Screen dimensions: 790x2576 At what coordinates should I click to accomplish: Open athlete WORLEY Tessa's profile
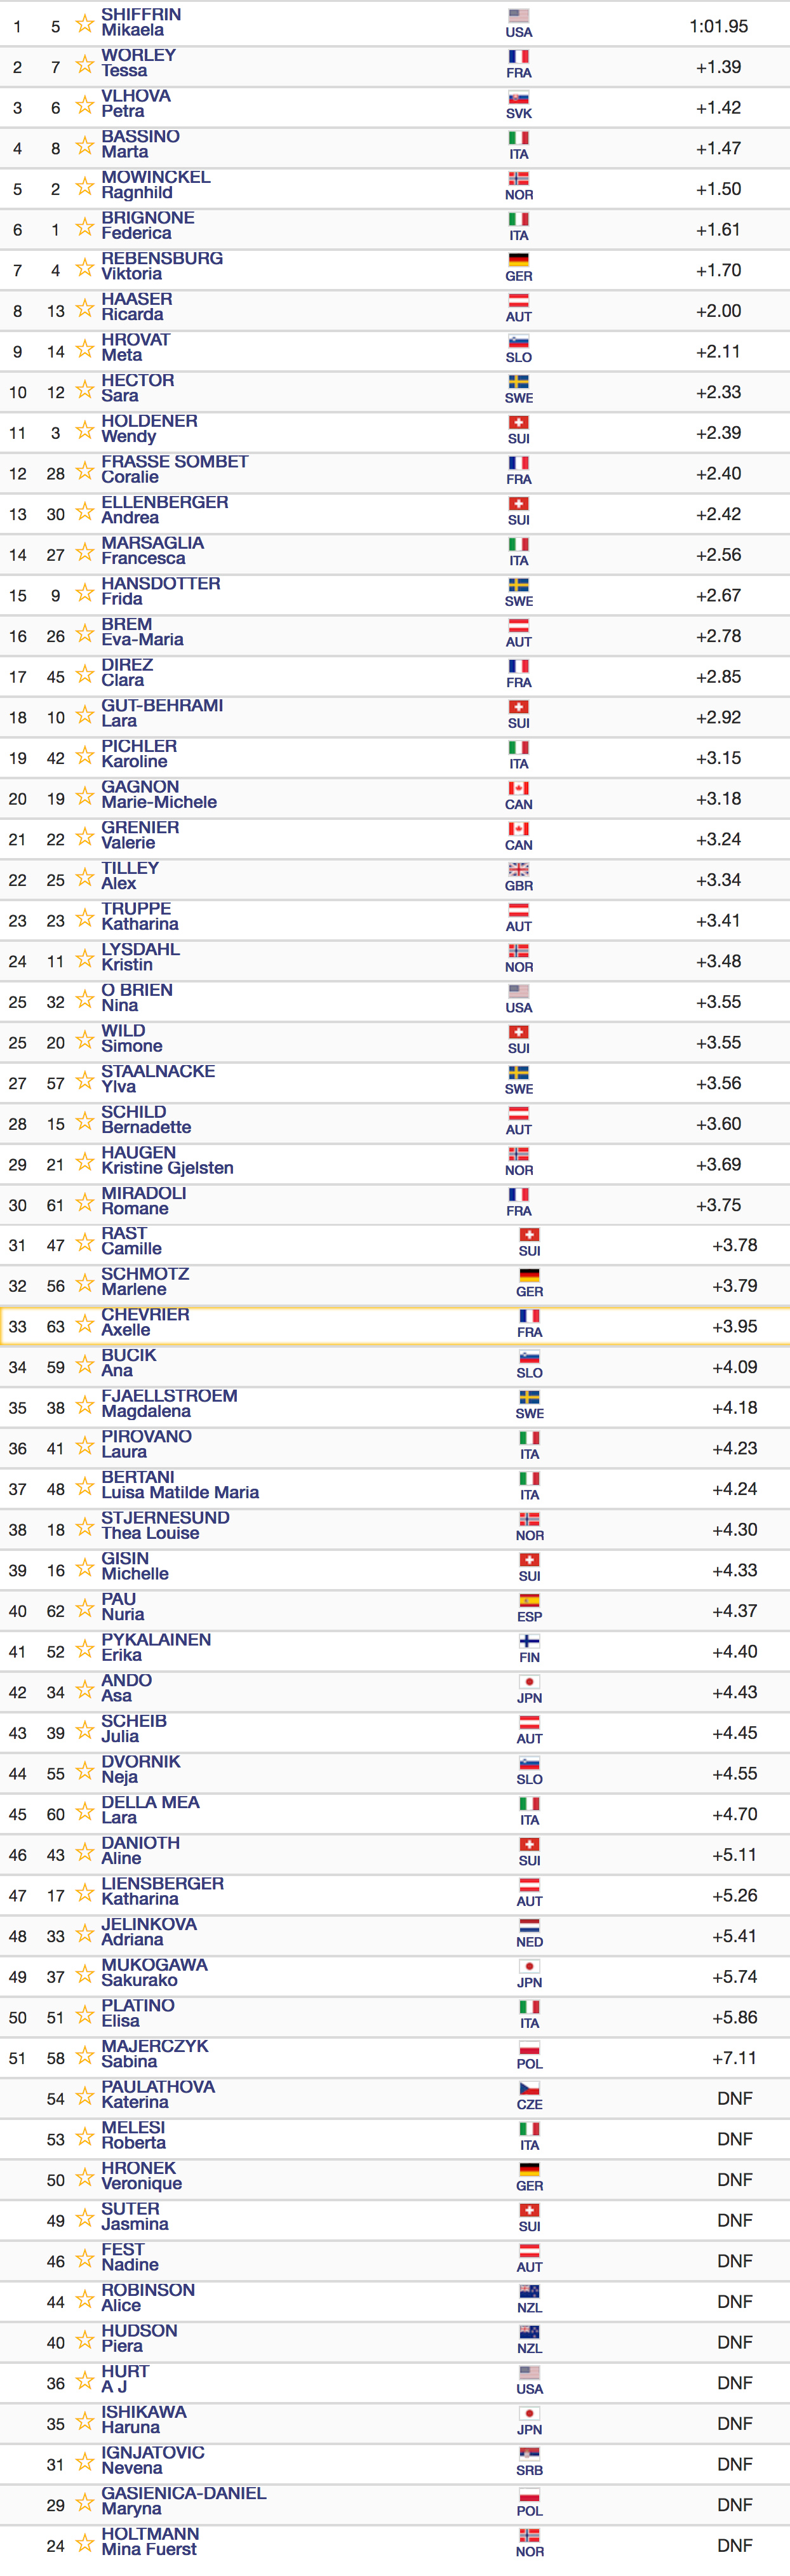(x=138, y=63)
